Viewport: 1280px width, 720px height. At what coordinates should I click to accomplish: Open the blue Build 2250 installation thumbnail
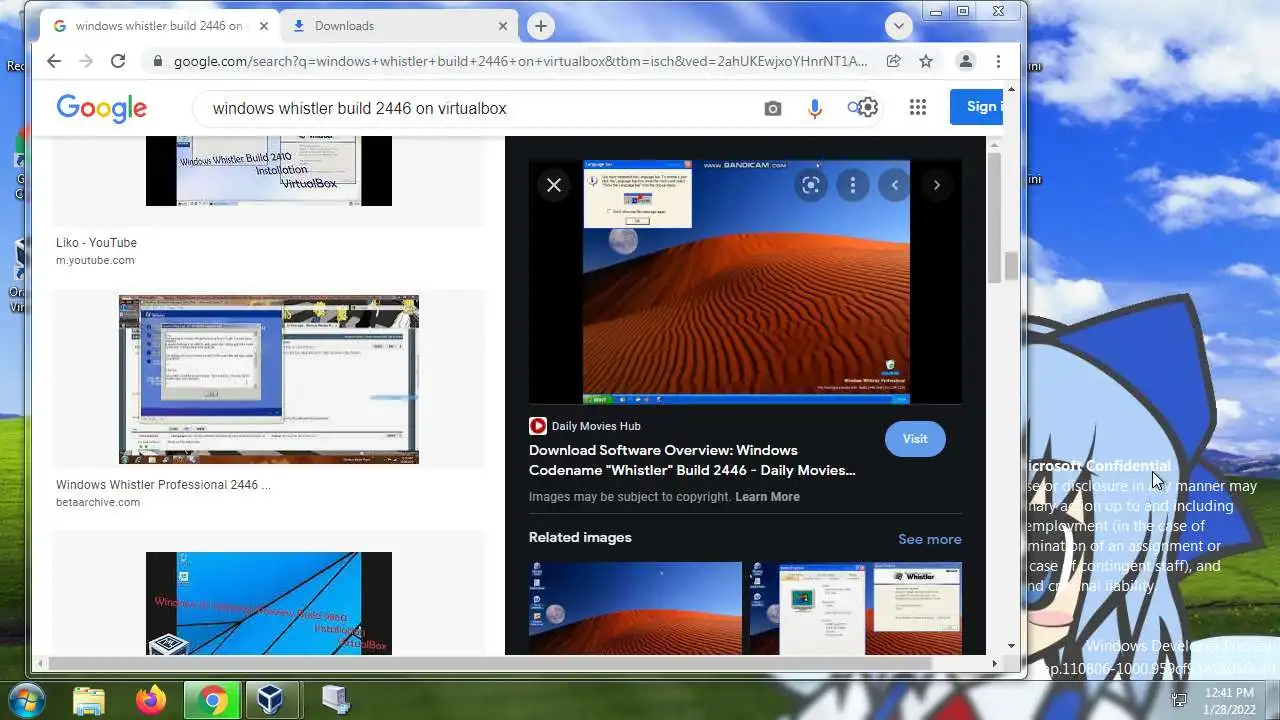(x=269, y=603)
